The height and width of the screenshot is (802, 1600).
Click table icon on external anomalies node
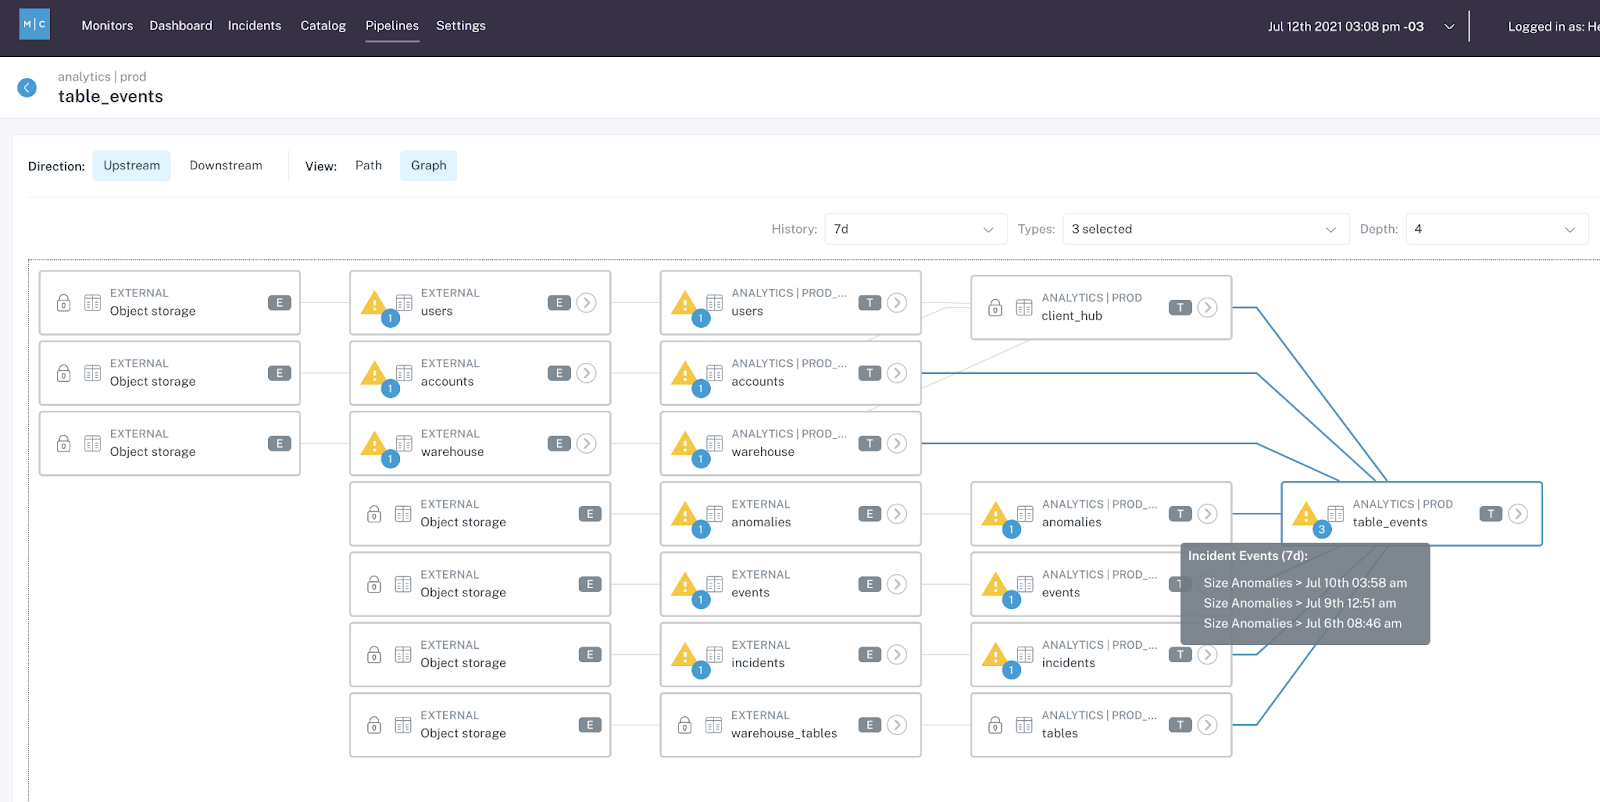[714, 514]
